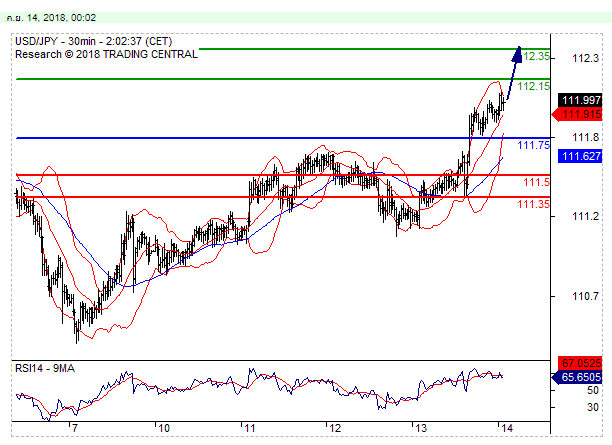
Task: Click the RSI axis level 30
Action: pos(592,407)
